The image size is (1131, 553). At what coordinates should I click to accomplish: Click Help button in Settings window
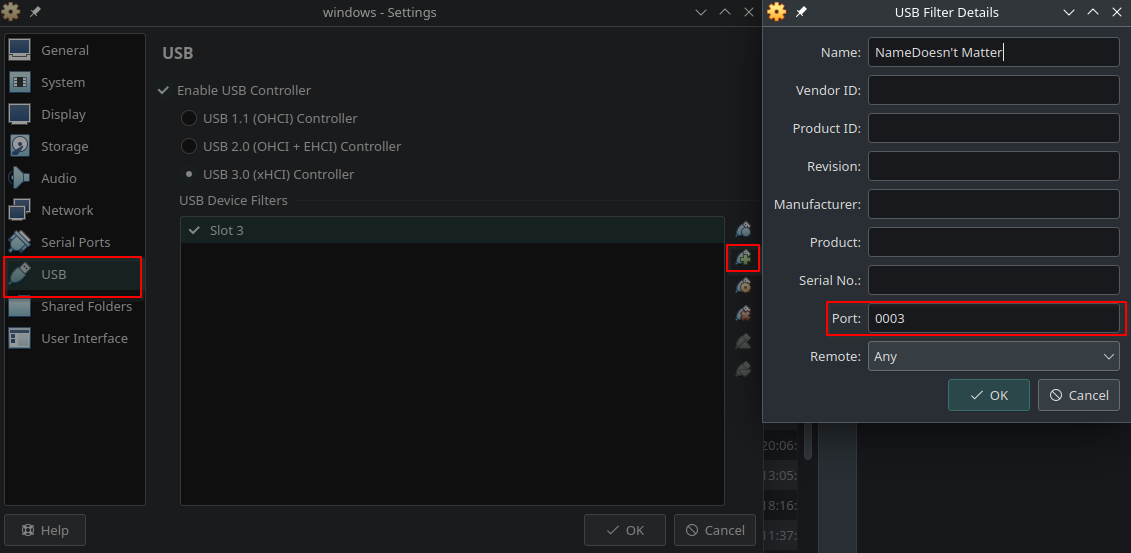pos(45,530)
